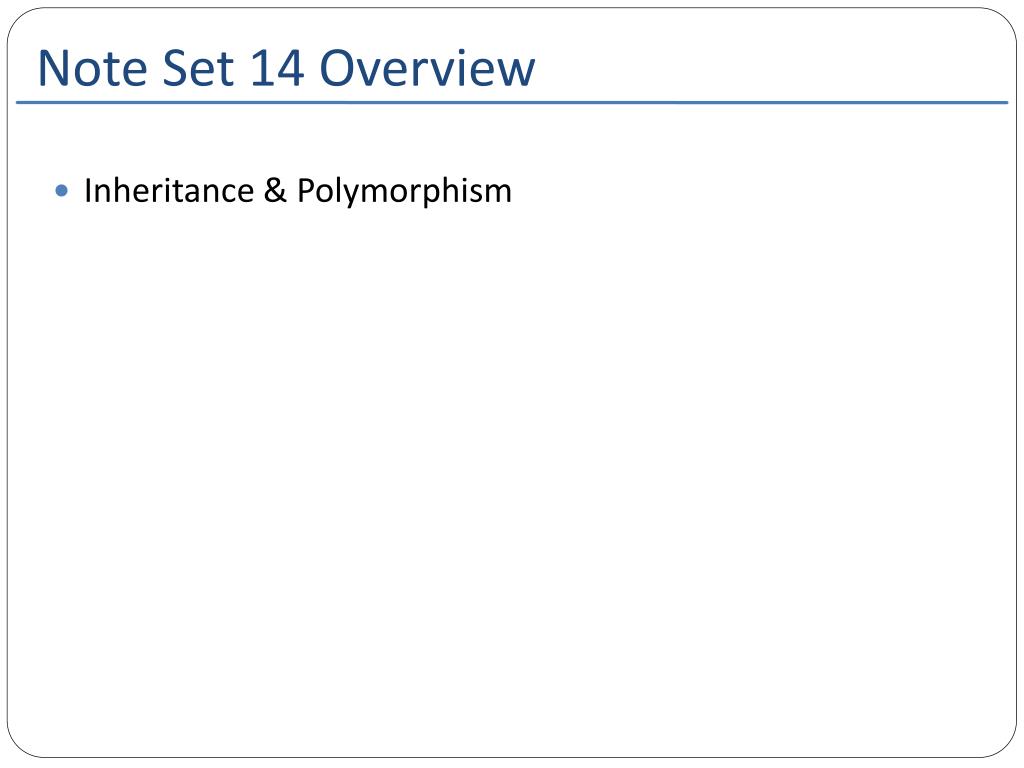
Task: Select the word Polymorphism
Action: click(404, 191)
